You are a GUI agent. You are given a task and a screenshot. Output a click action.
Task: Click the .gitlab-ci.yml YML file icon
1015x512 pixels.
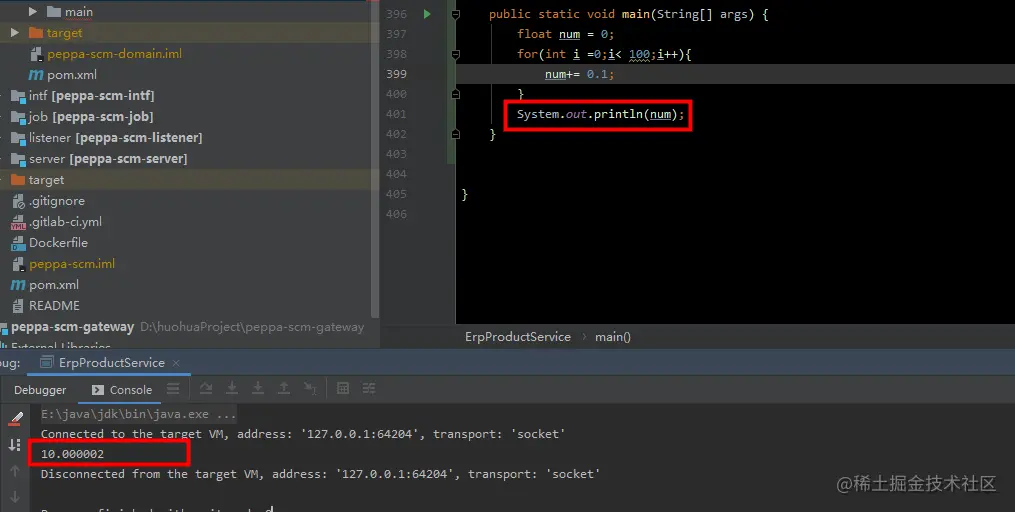[18, 223]
